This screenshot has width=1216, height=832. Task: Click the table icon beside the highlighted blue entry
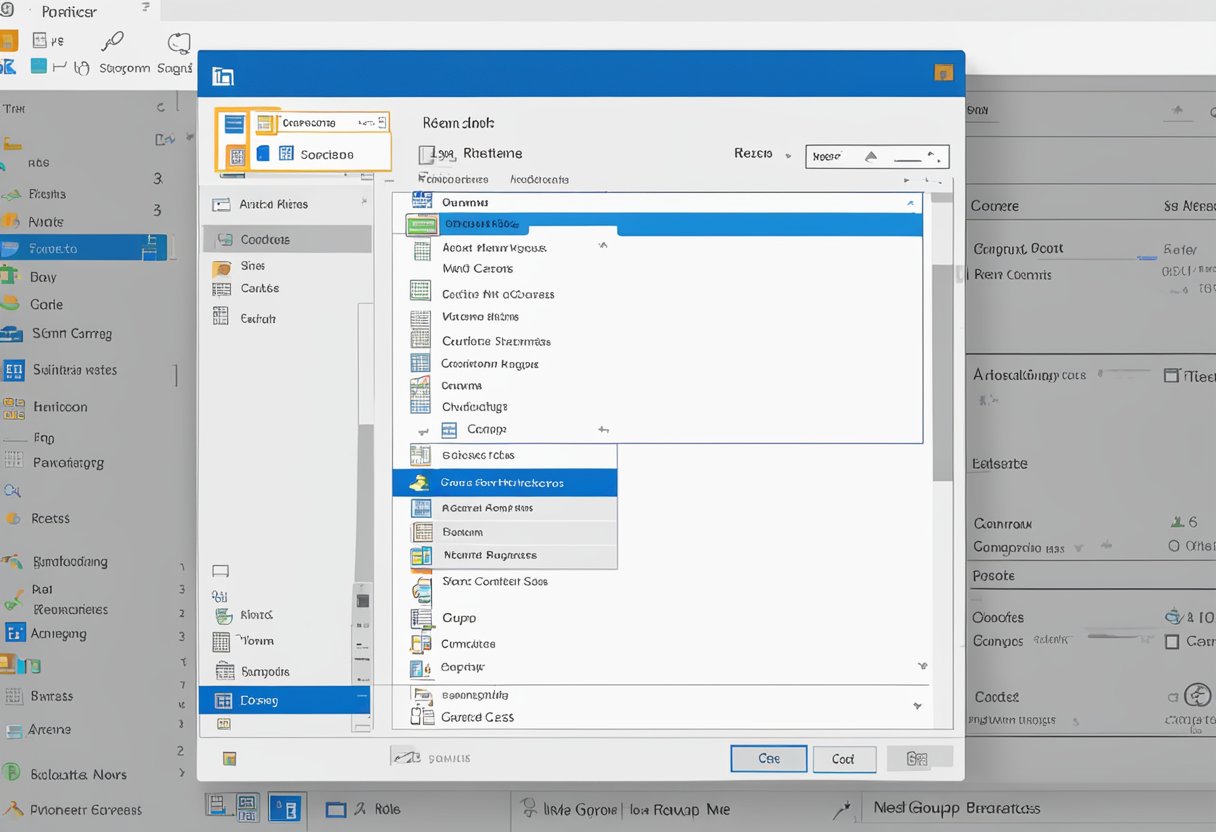(420, 224)
